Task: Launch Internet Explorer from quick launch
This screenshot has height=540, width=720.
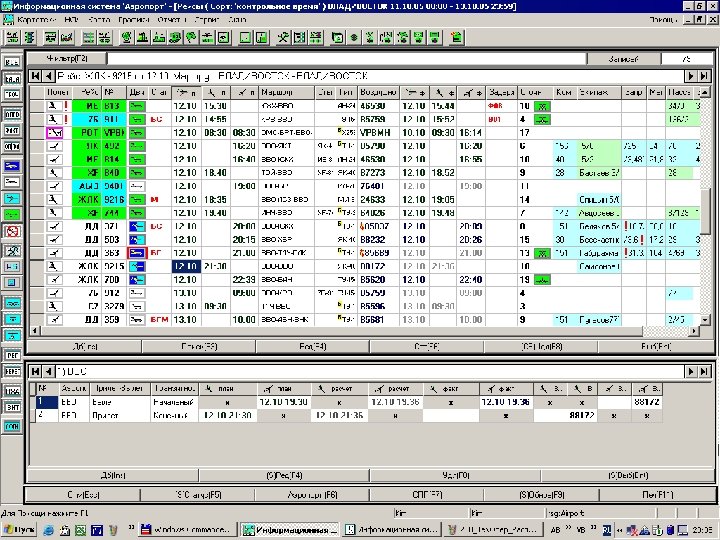Action: tap(48, 530)
